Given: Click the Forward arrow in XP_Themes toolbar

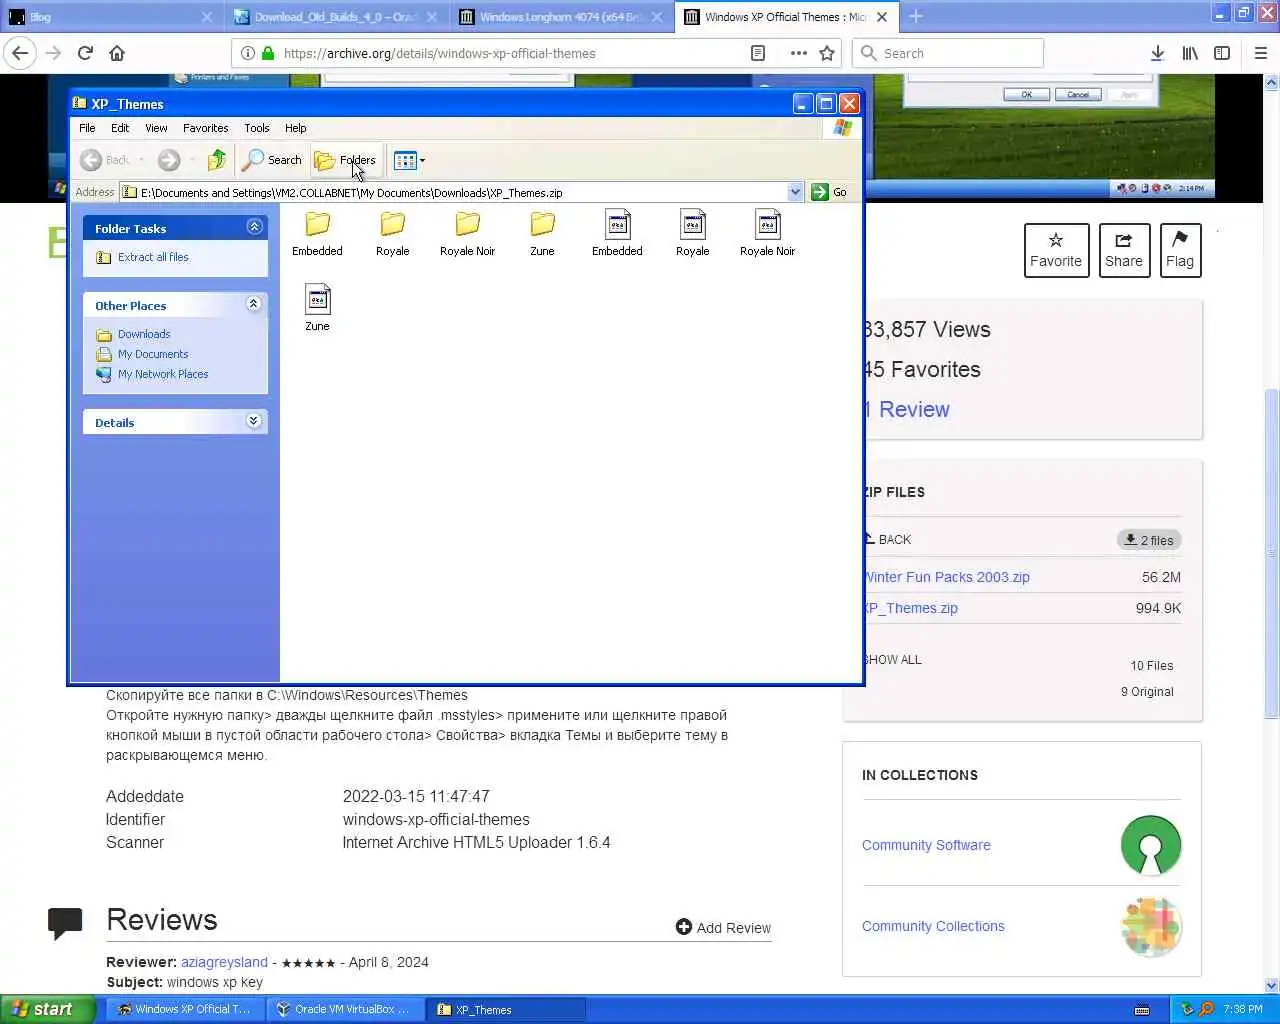Looking at the screenshot, I should [169, 160].
